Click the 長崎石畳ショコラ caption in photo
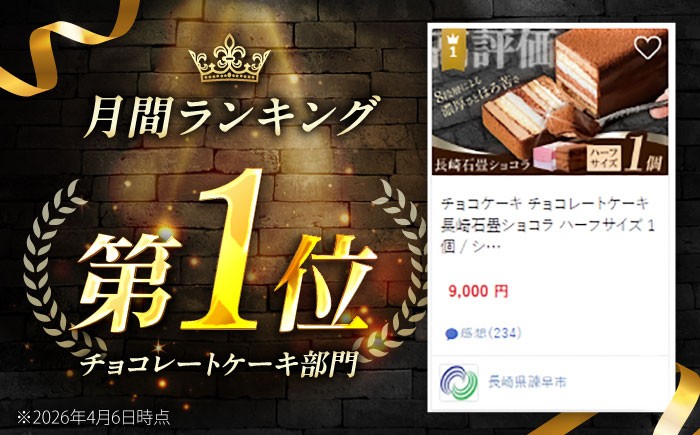 [x=482, y=165]
